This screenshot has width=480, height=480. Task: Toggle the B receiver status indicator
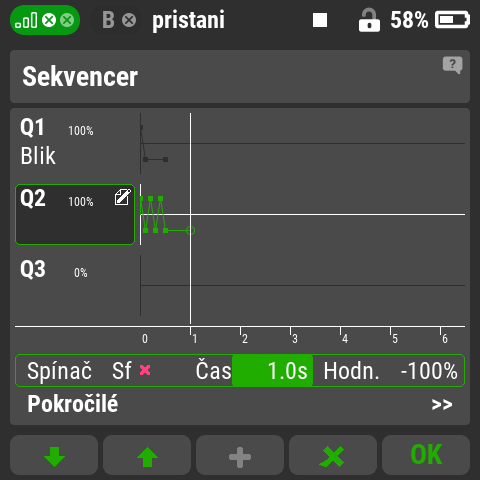(x=119, y=20)
